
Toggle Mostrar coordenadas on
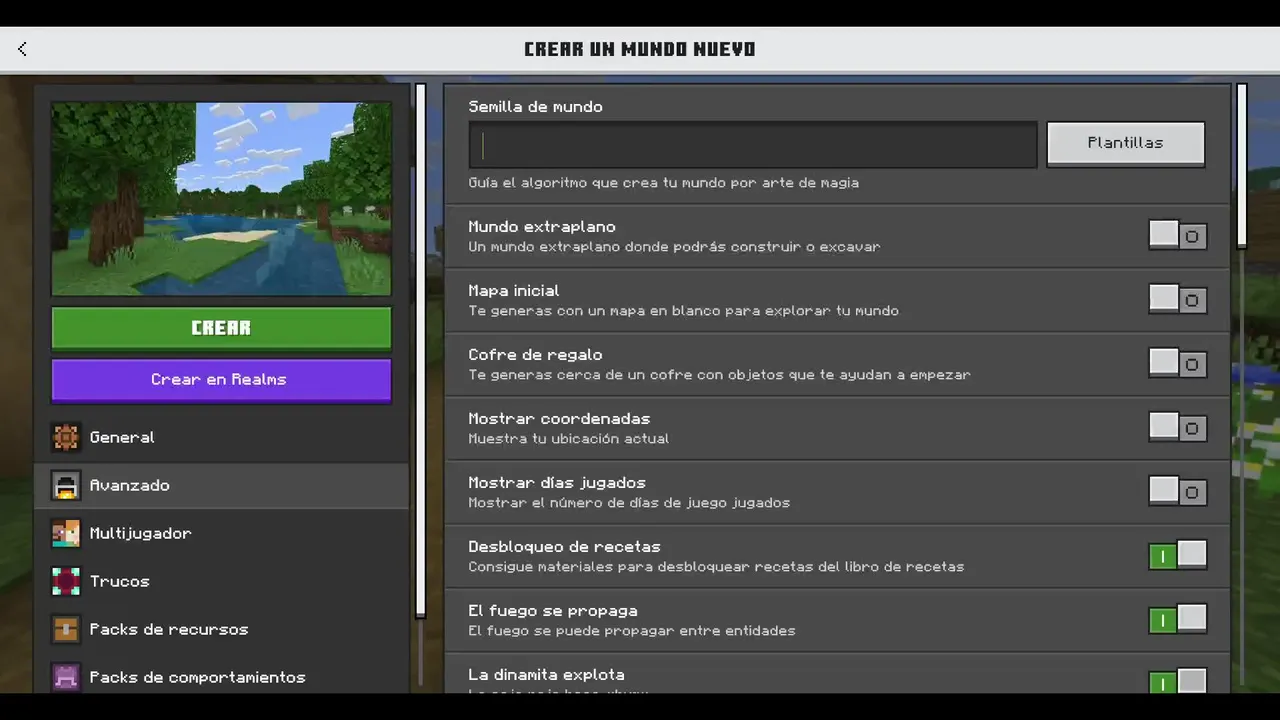coord(1177,428)
